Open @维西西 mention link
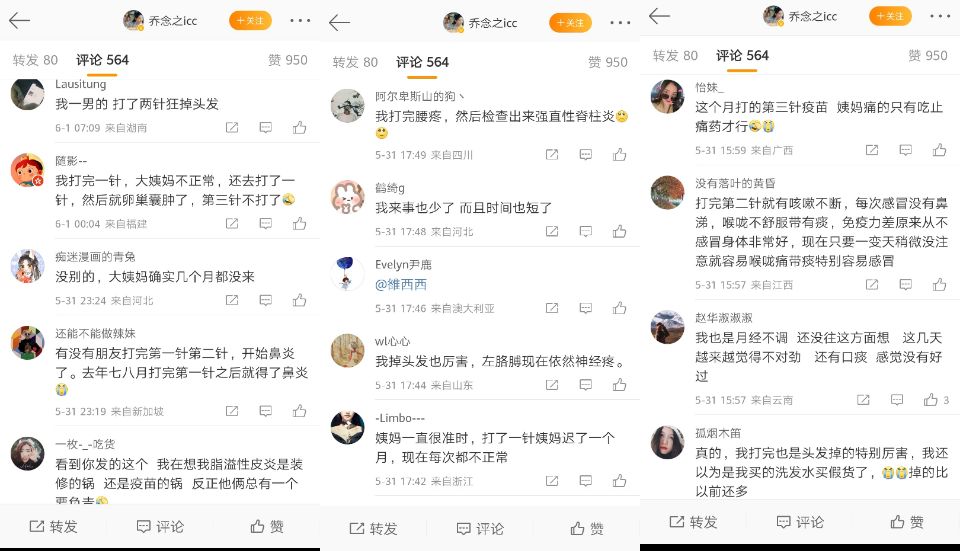 401,285
